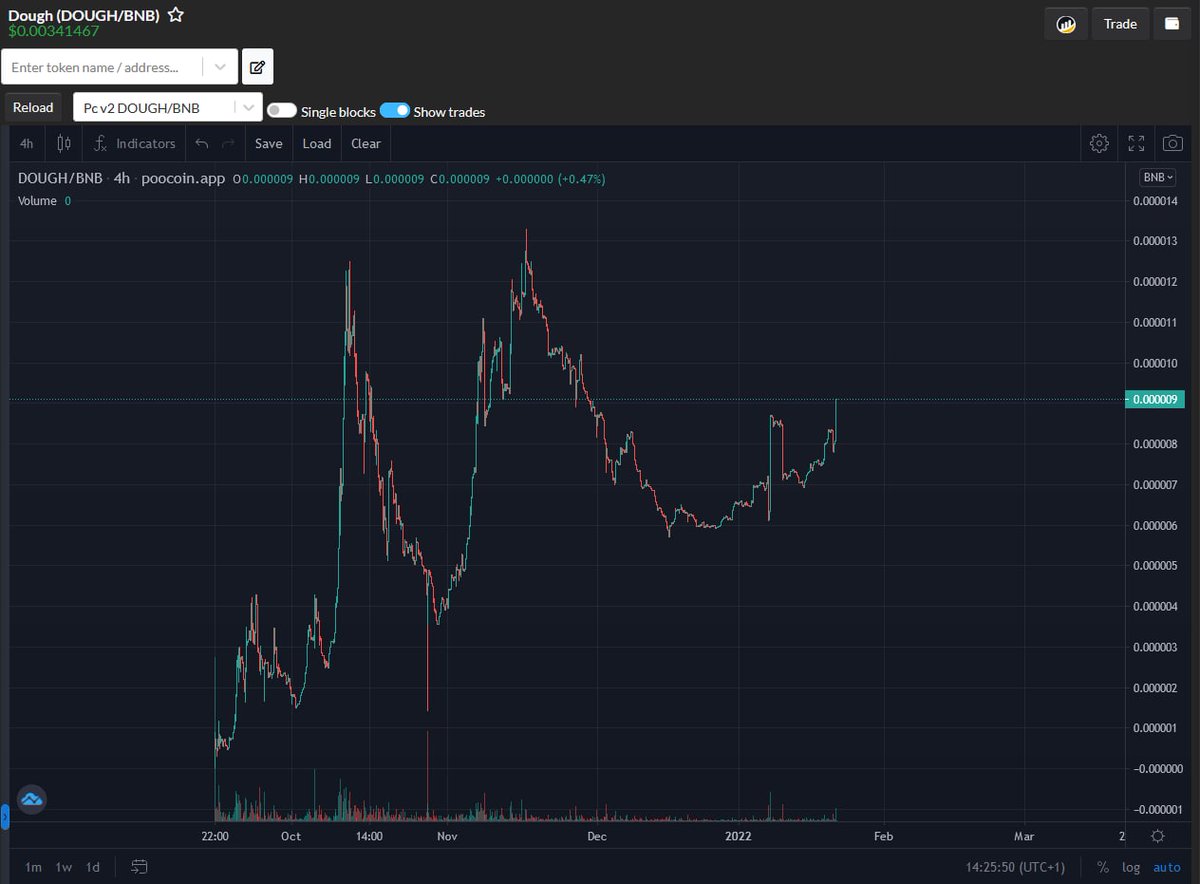
Task: Open chart settings gear
Action: [1099, 144]
